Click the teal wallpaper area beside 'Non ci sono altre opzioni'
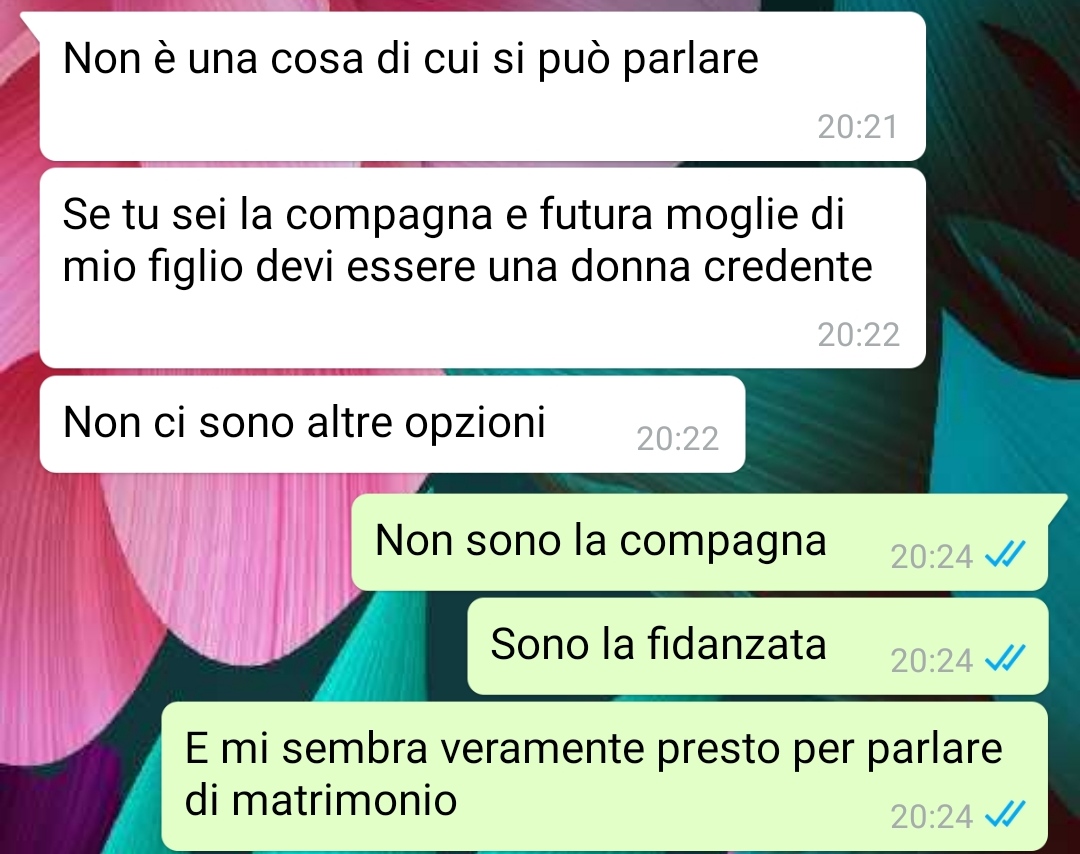Screen dimensions: 1080x854 click(x=895, y=427)
